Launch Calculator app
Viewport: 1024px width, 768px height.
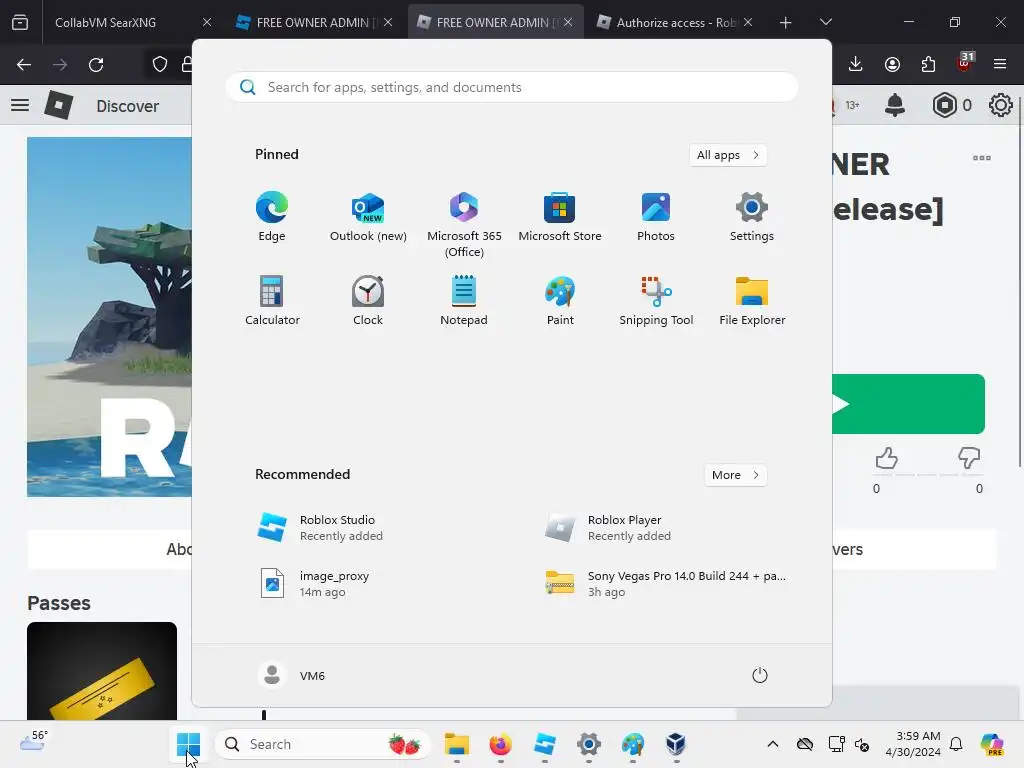coord(272,300)
